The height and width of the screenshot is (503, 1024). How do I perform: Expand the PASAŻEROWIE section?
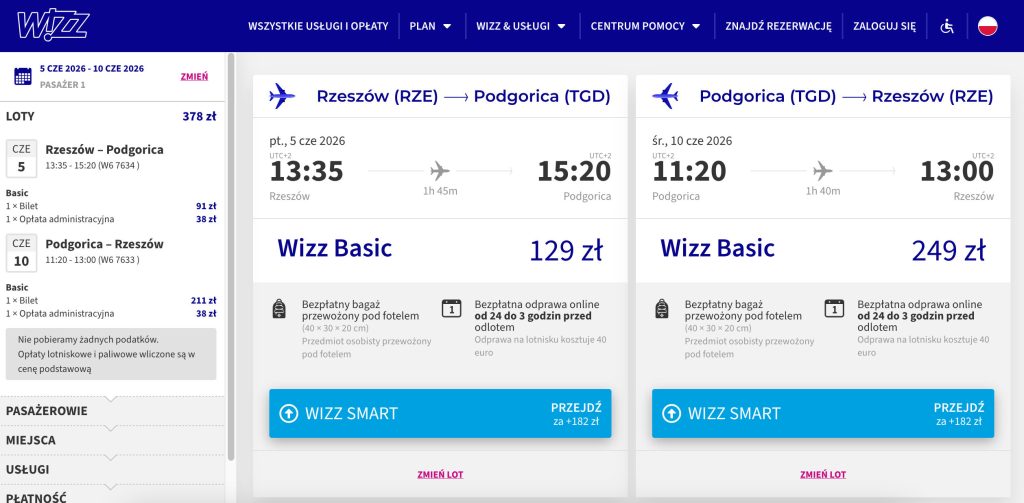(x=47, y=411)
